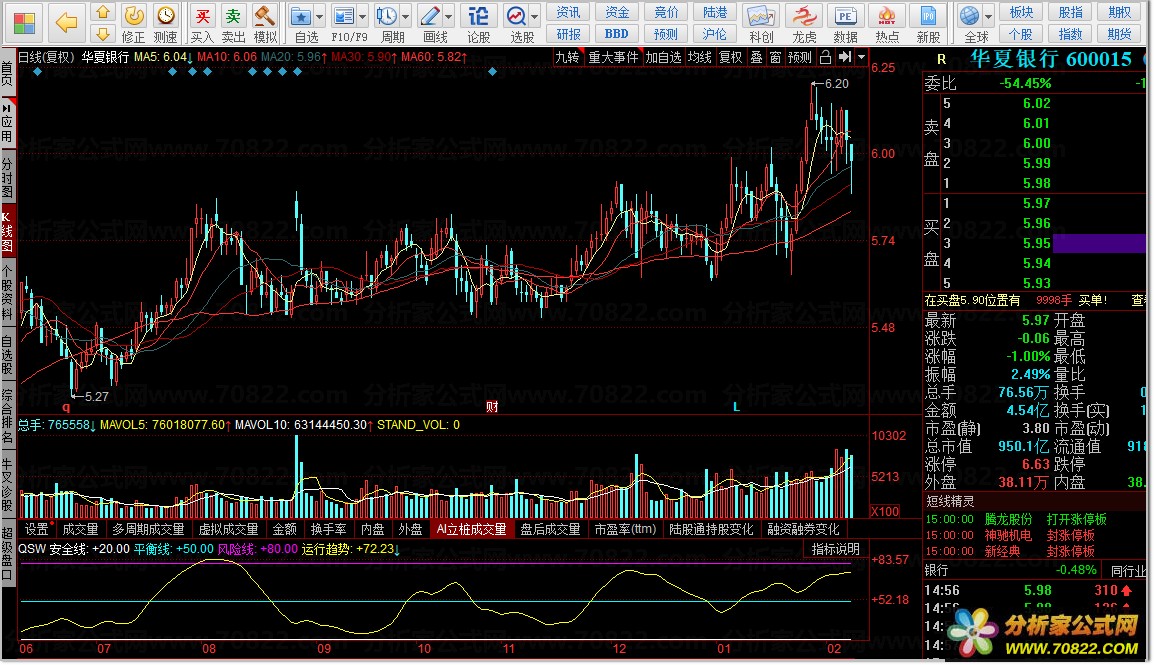Open the 模拟 gavel simulation icon
The image size is (1155, 665).
coord(264,15)
